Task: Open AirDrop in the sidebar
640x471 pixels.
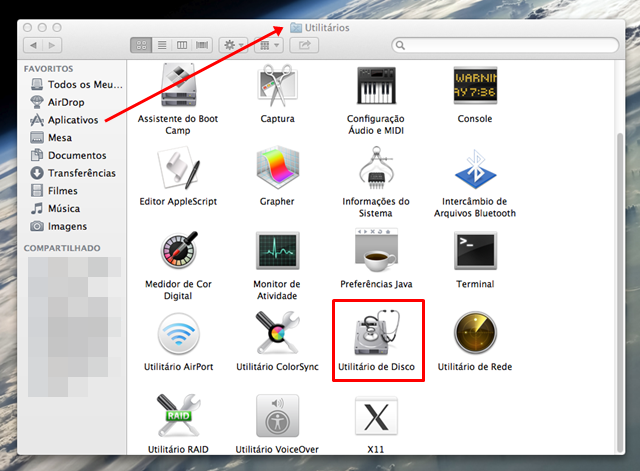Action: (x=58, y=102)
